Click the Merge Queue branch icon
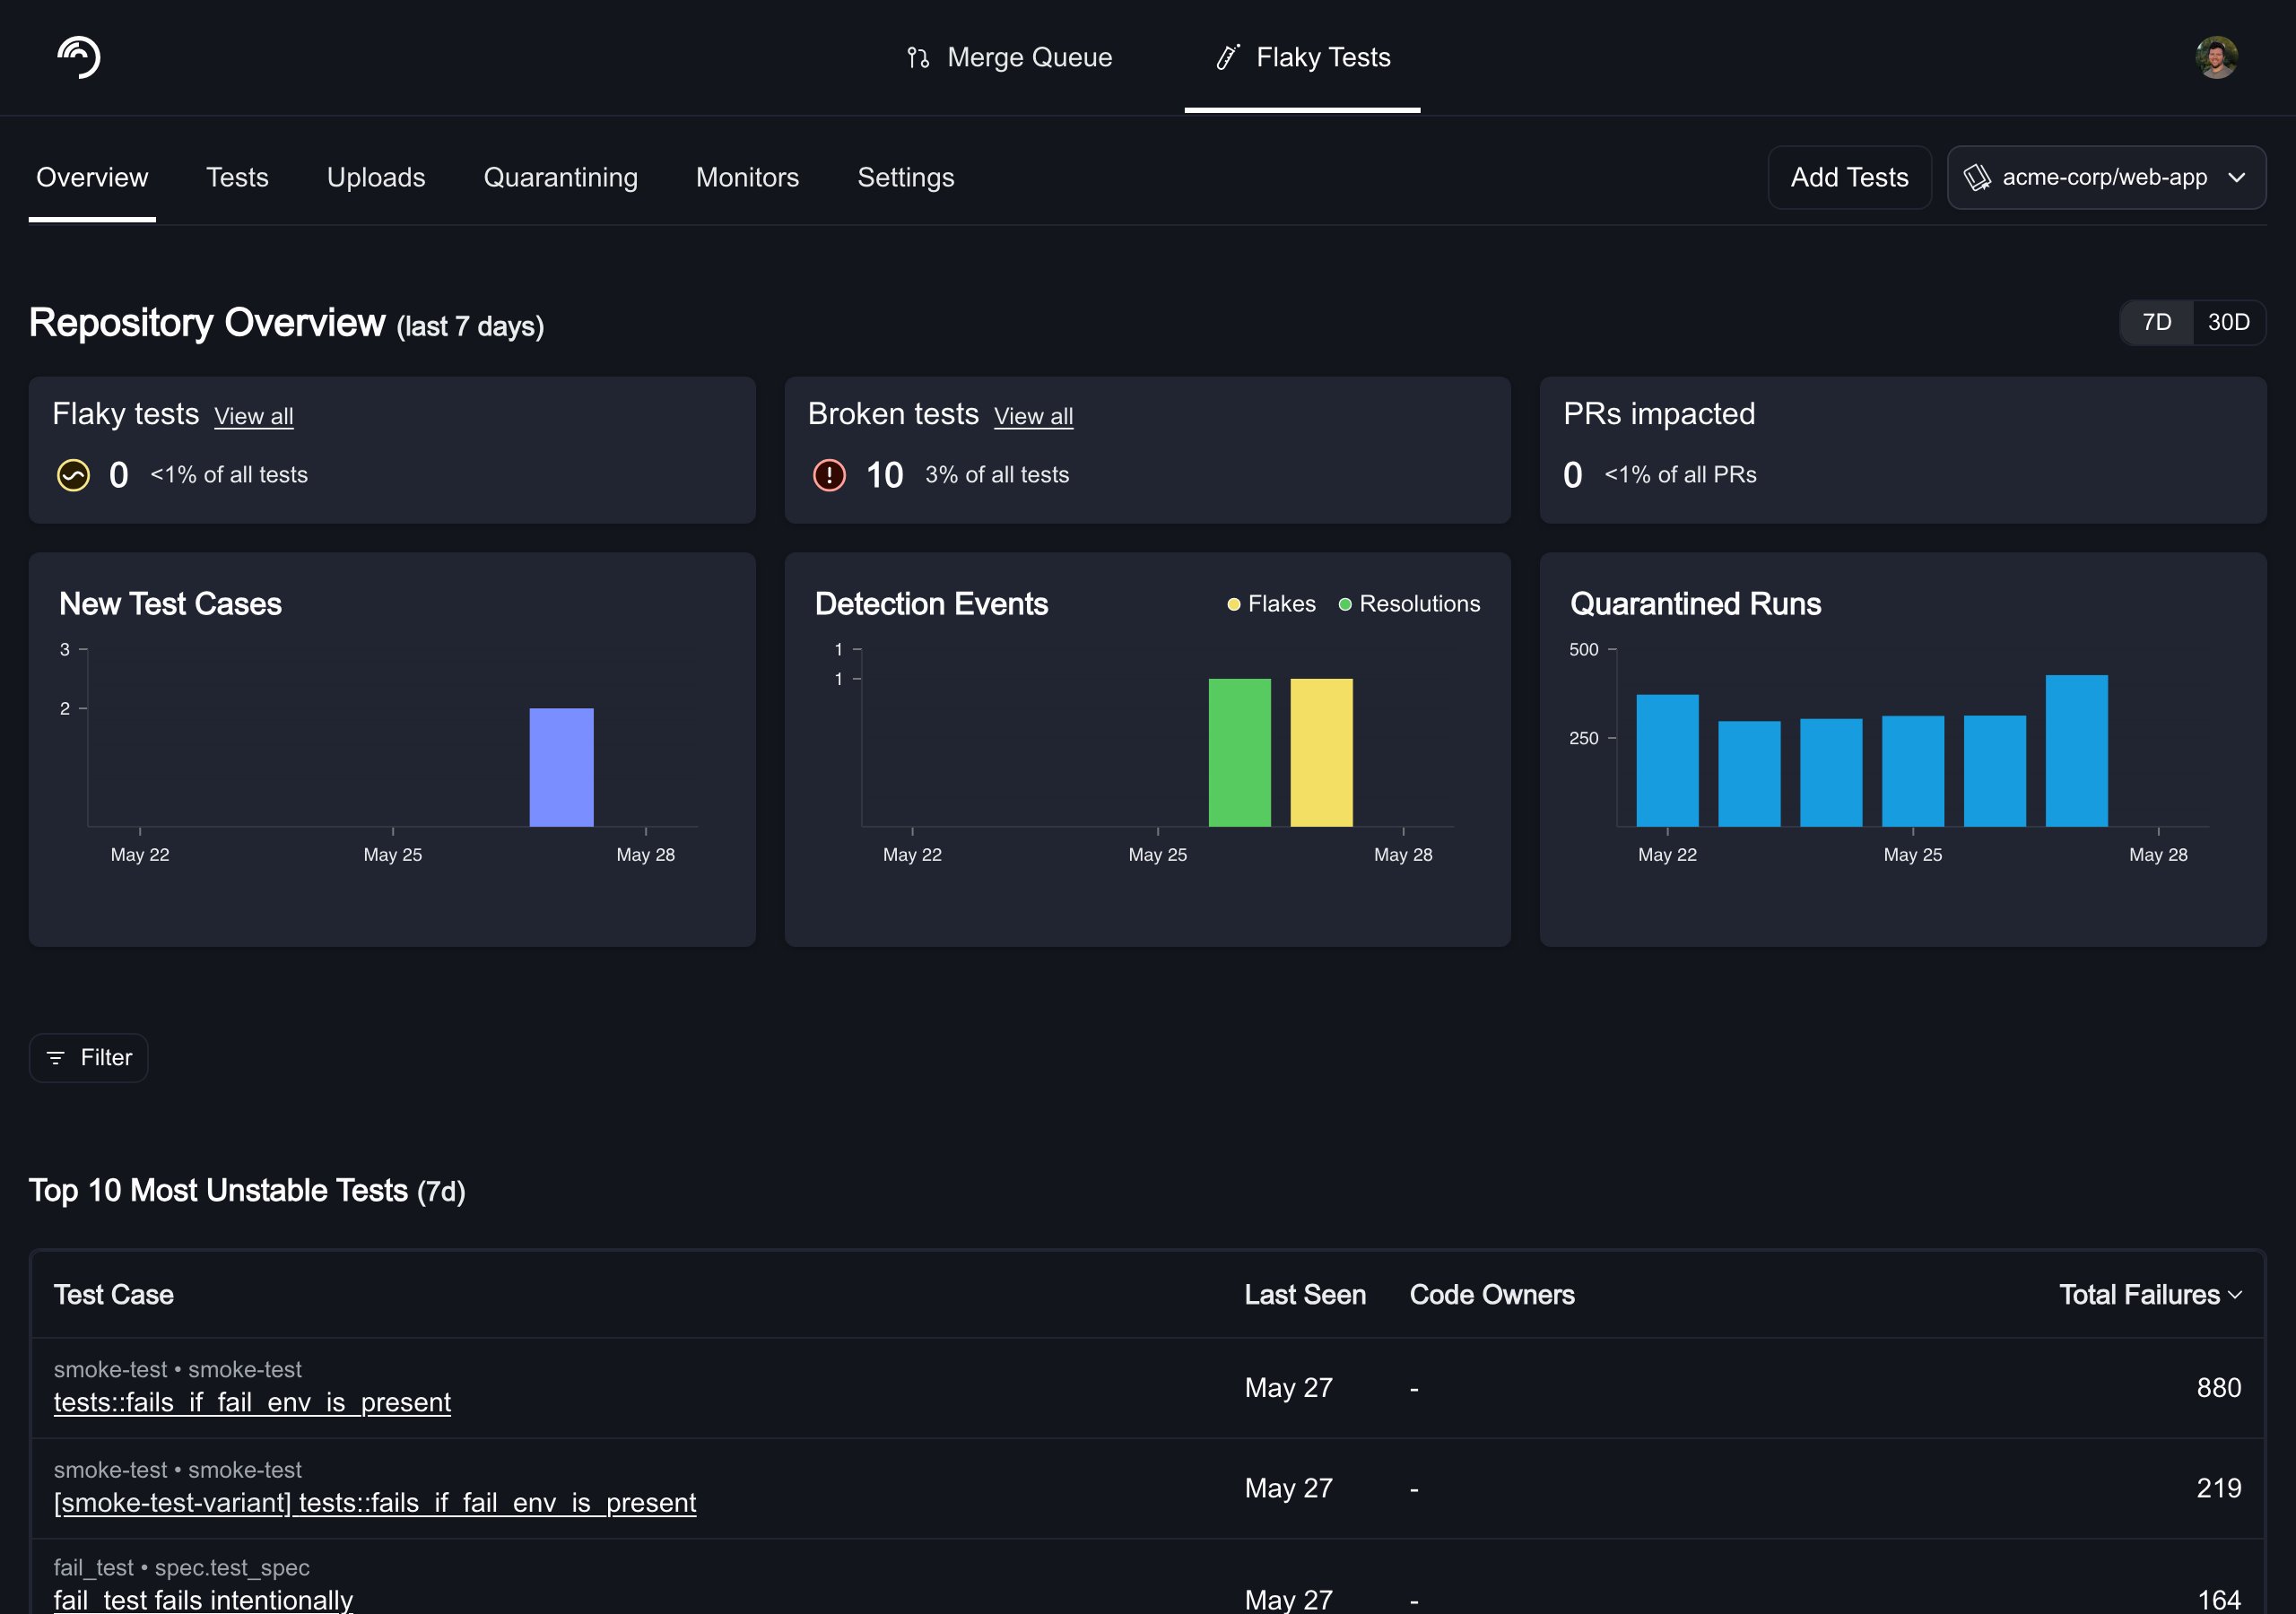This screenshot has width=2296, height=1614. coord(918,58)
